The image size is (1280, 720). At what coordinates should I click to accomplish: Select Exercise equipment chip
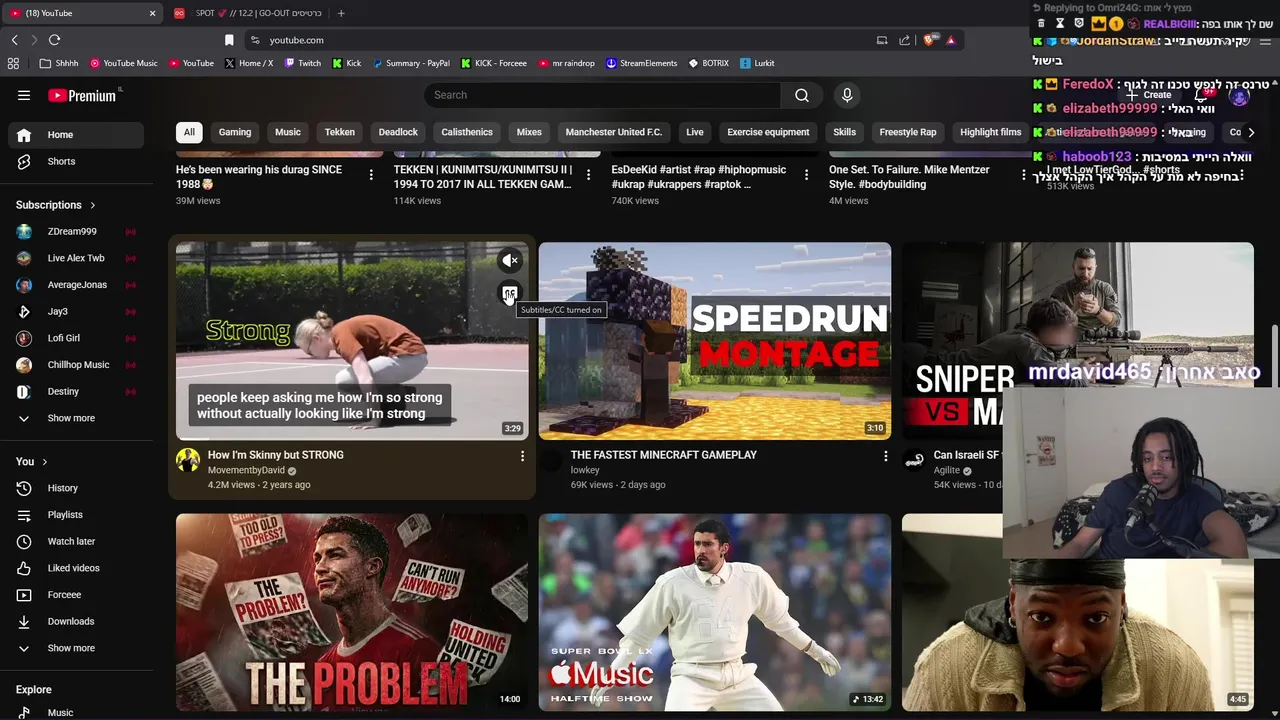pos(768,132)
